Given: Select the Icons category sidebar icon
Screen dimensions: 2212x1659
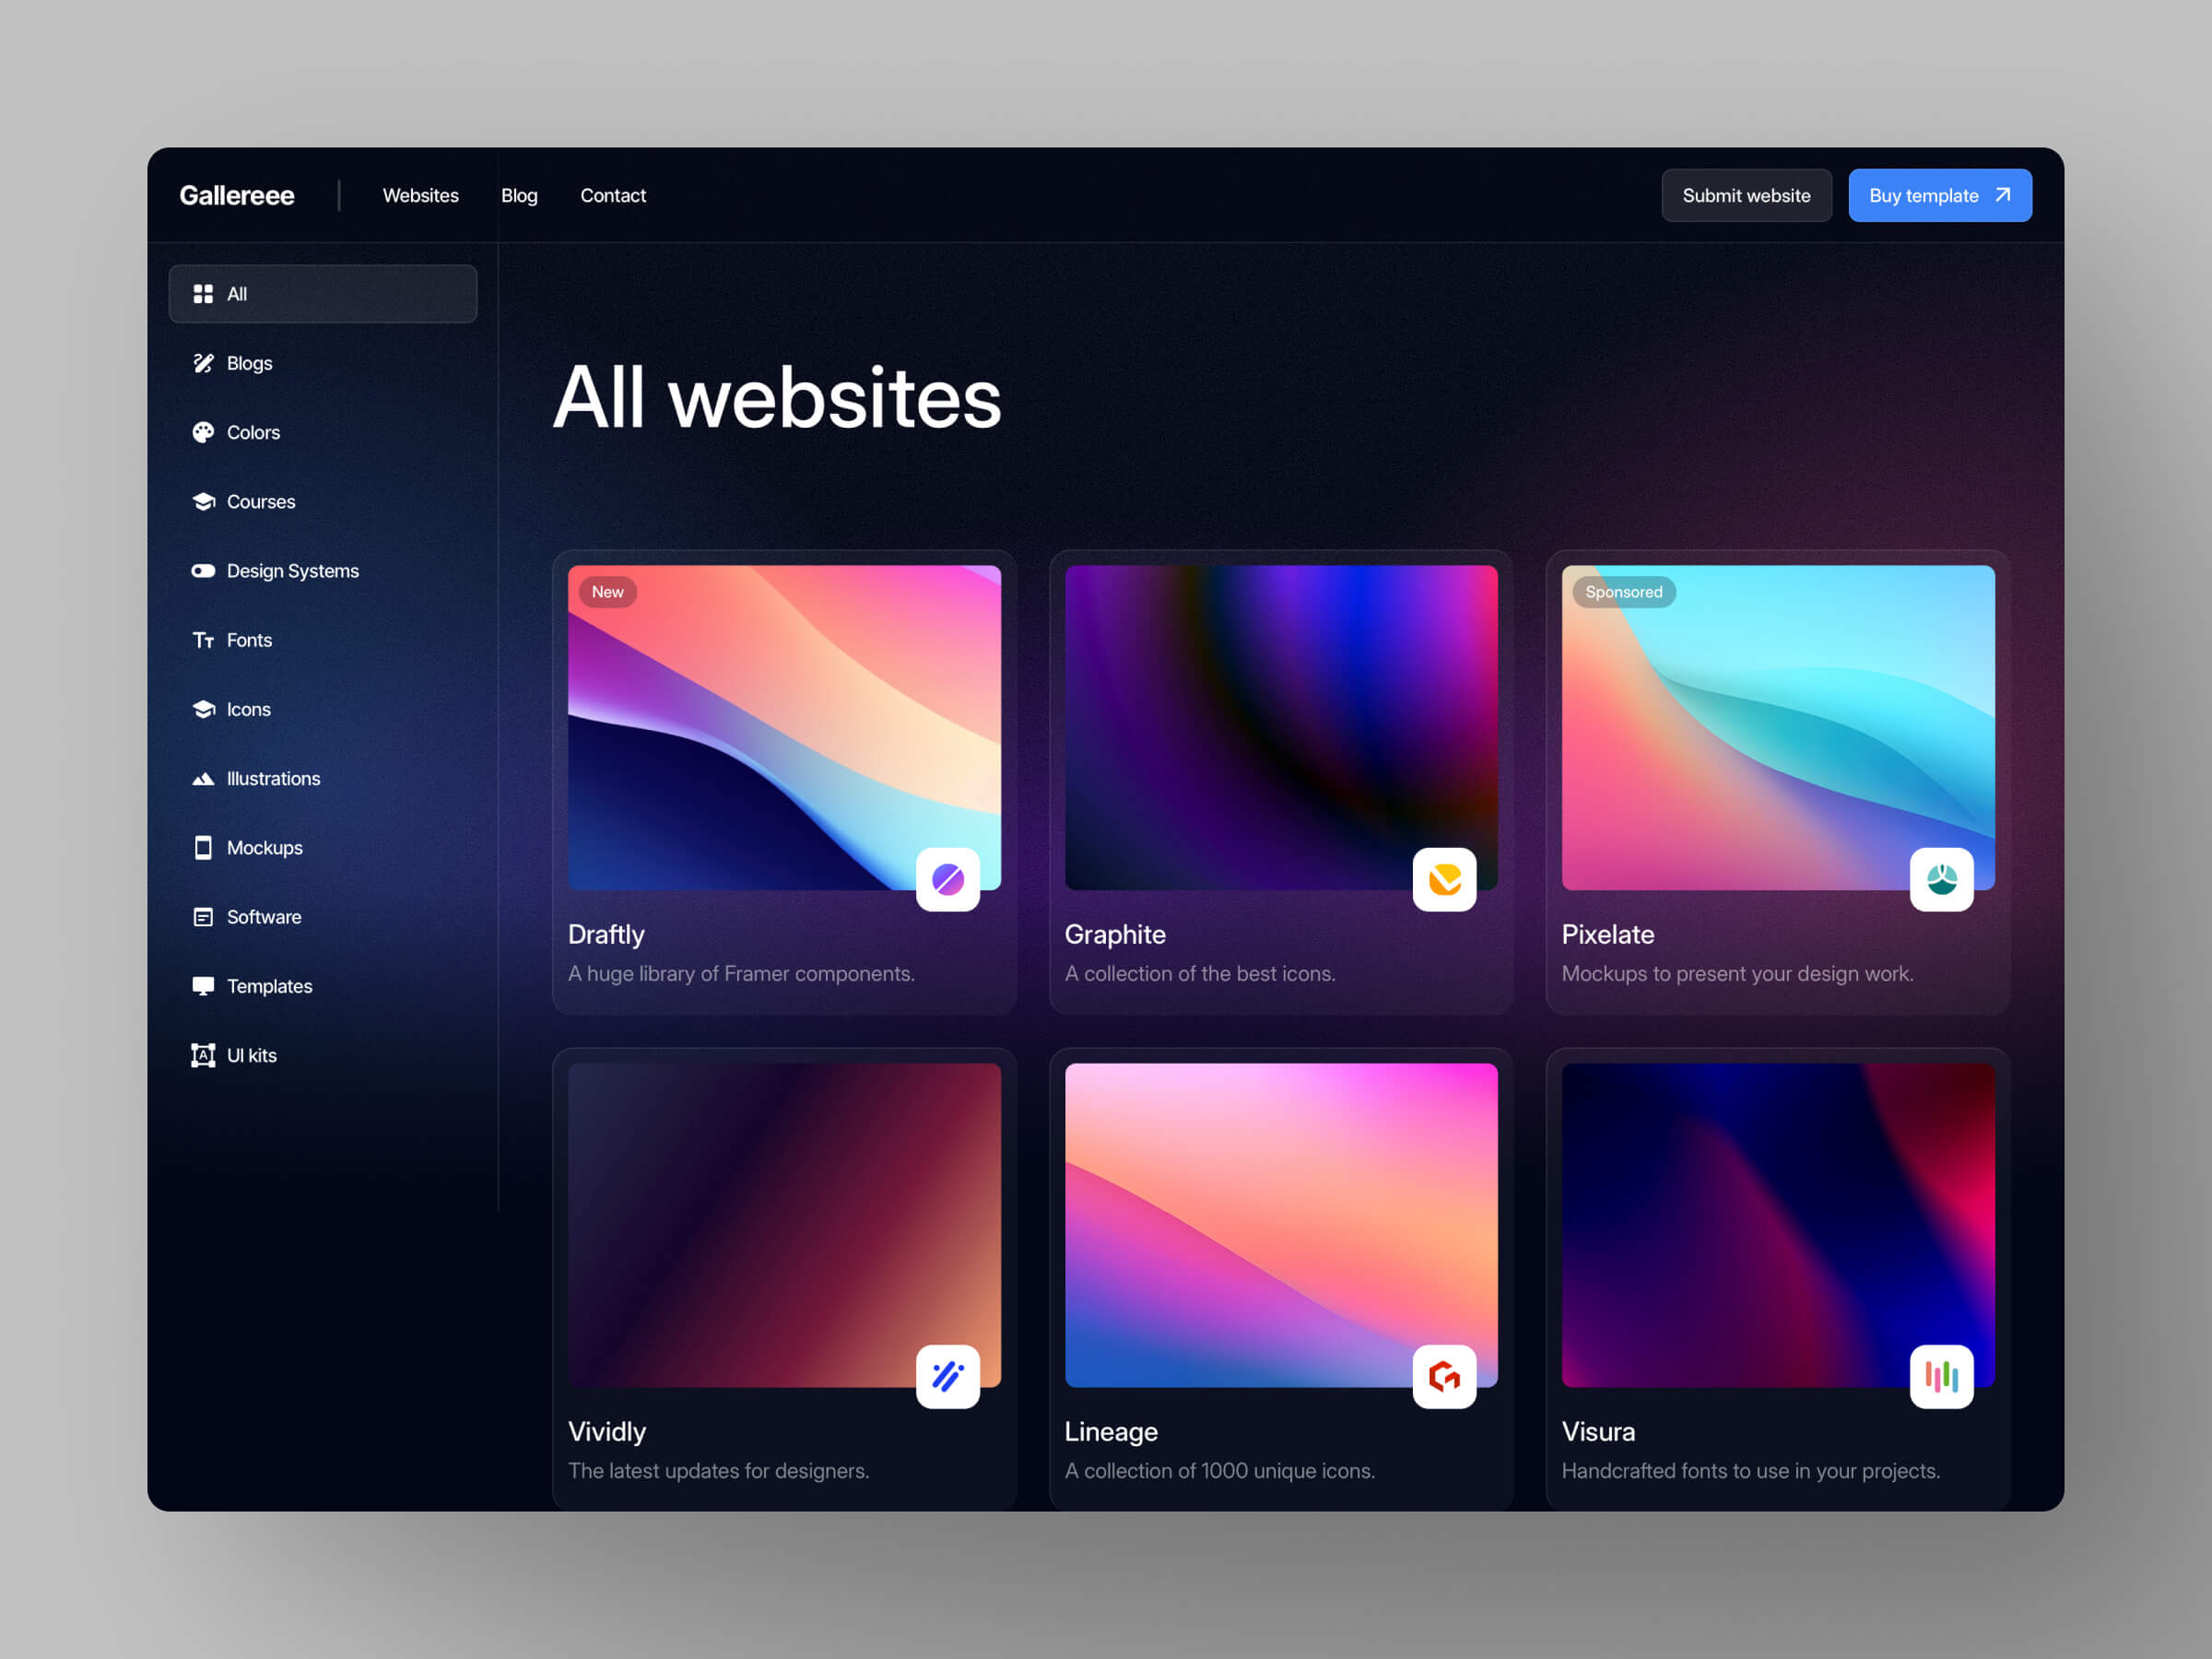Looking at the screenshot, I should [206, 708].
